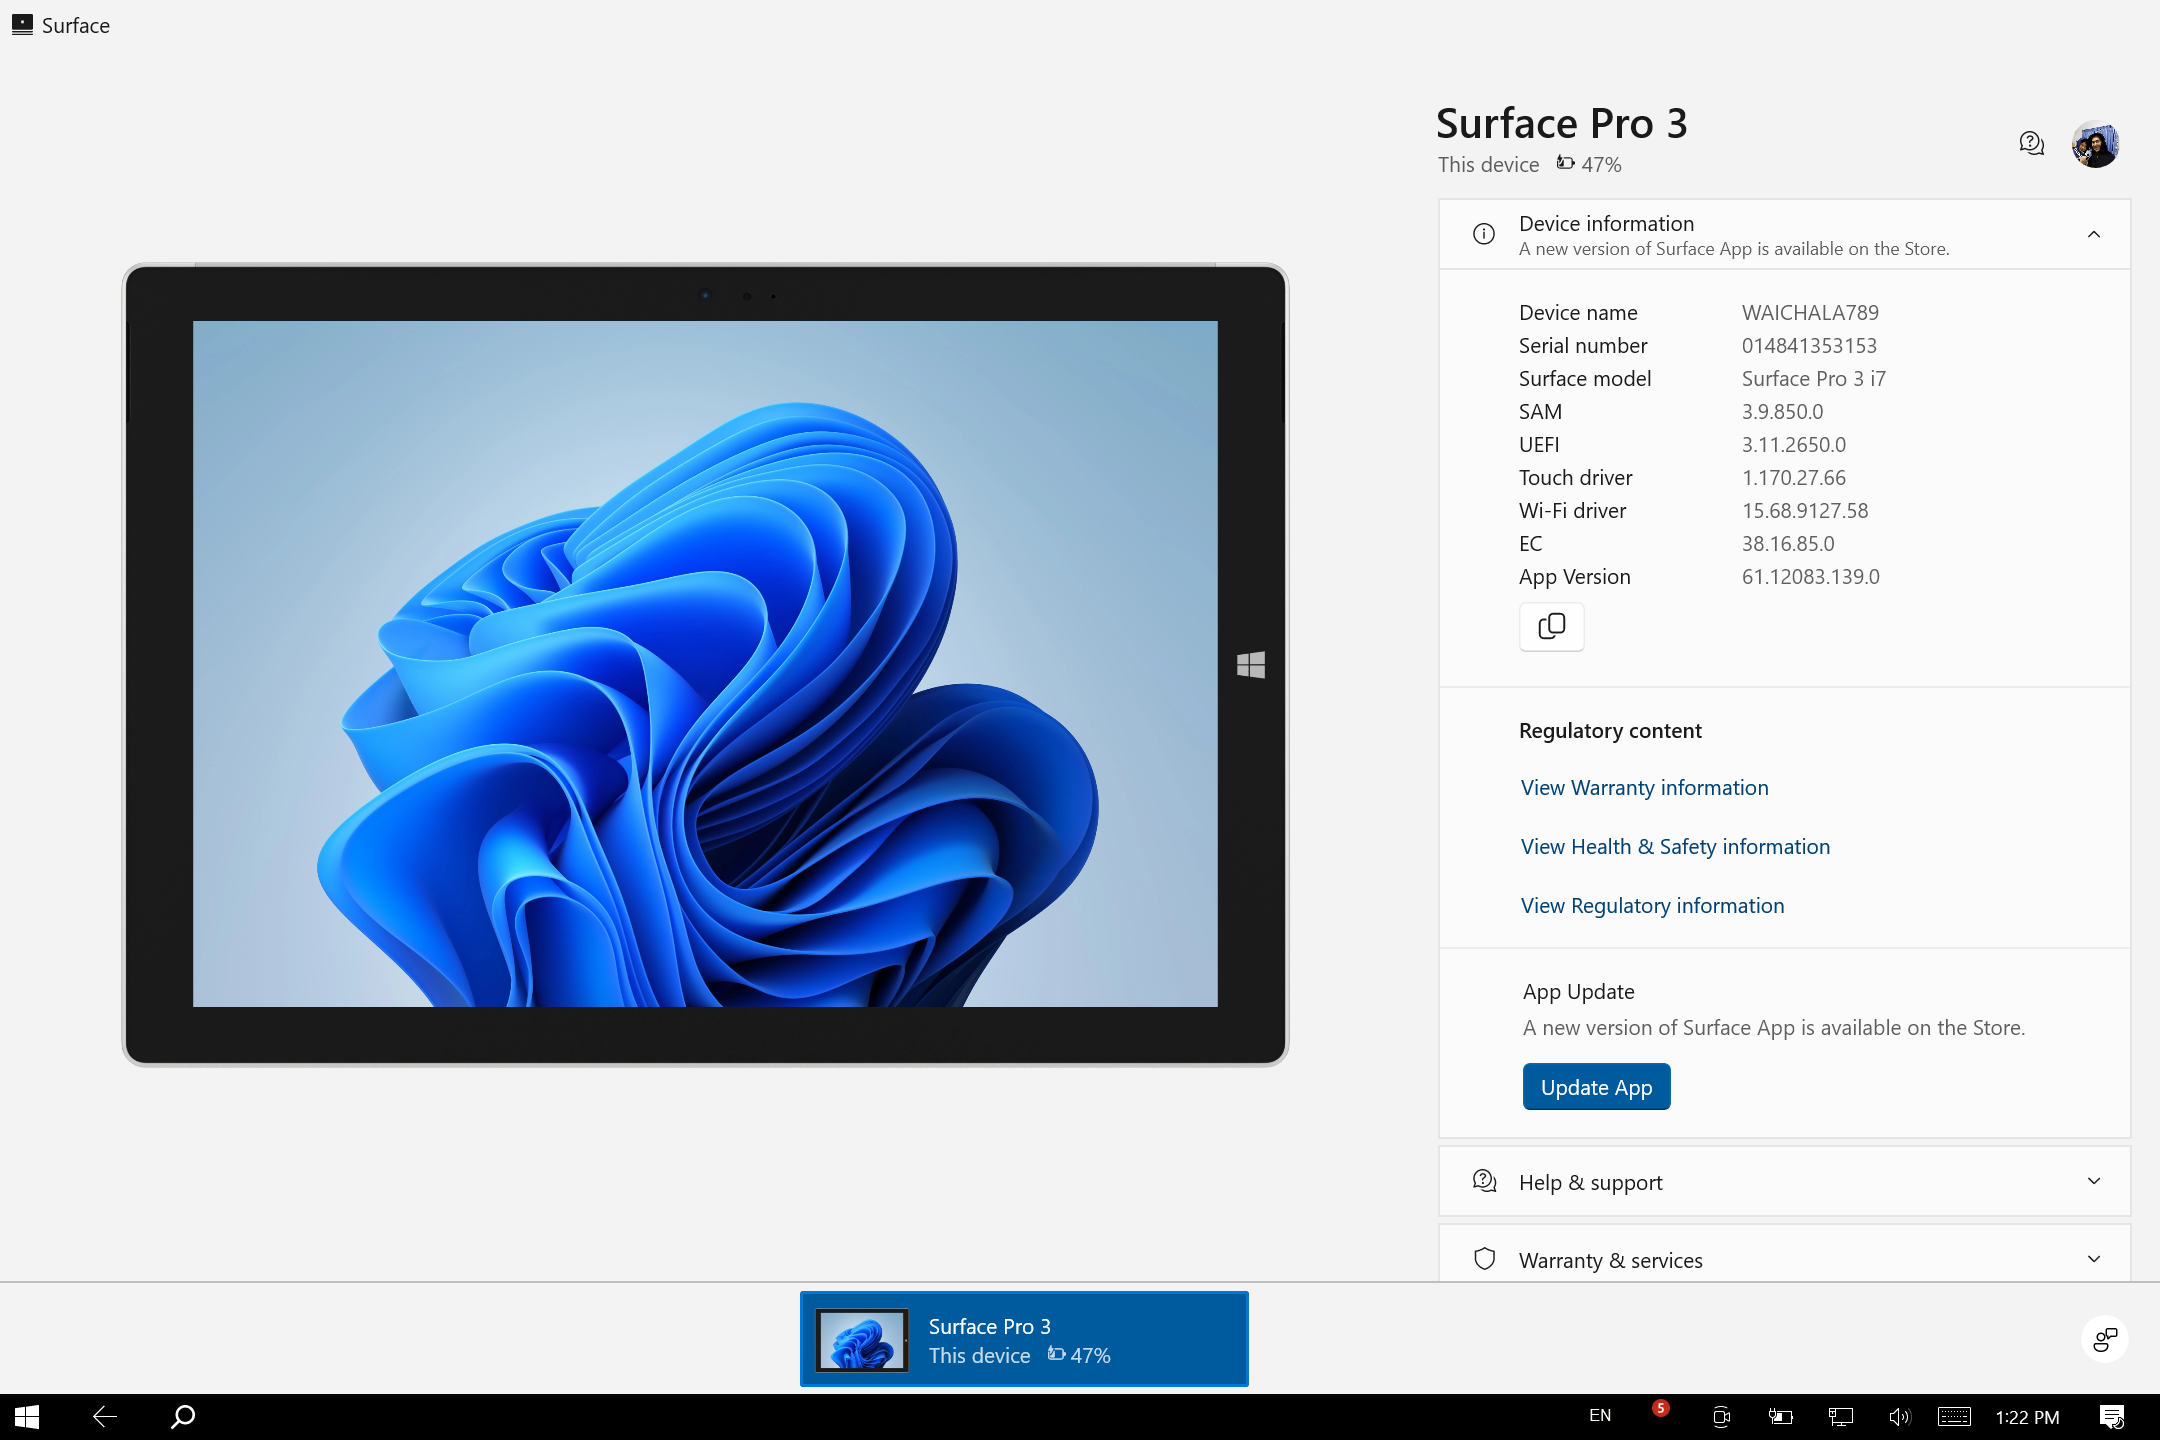Click the Help & support headset icon
The image size is (2160, 1440).
click(1485, 1181)
